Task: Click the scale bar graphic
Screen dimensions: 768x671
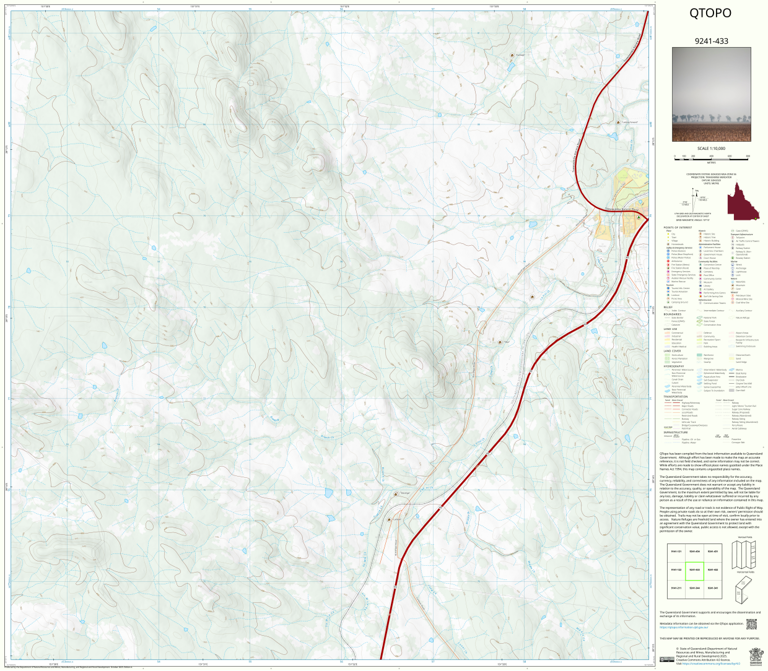Action: point(712,157)
